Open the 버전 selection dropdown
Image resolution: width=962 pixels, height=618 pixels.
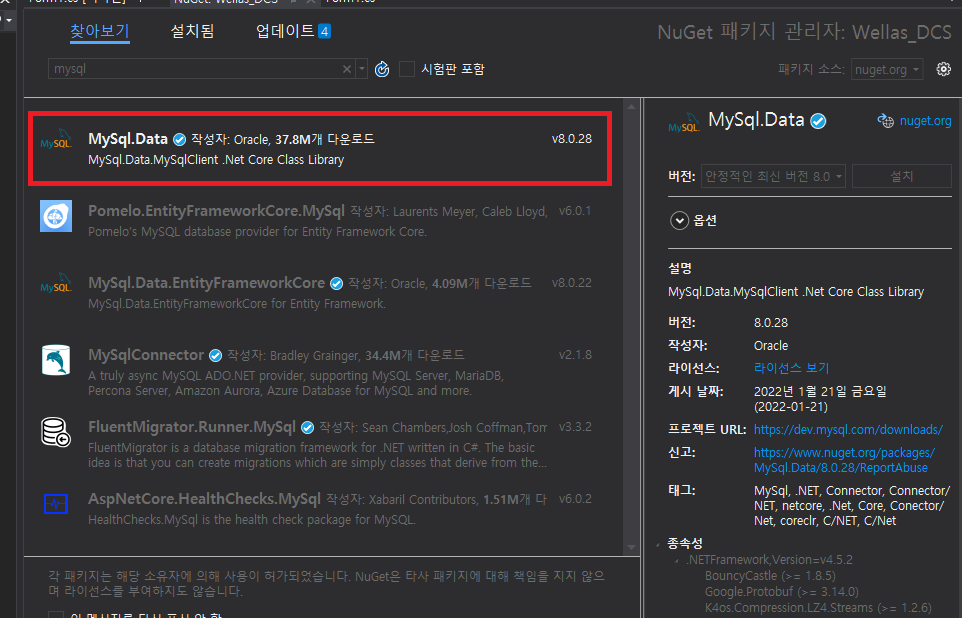tap(773, 176)
